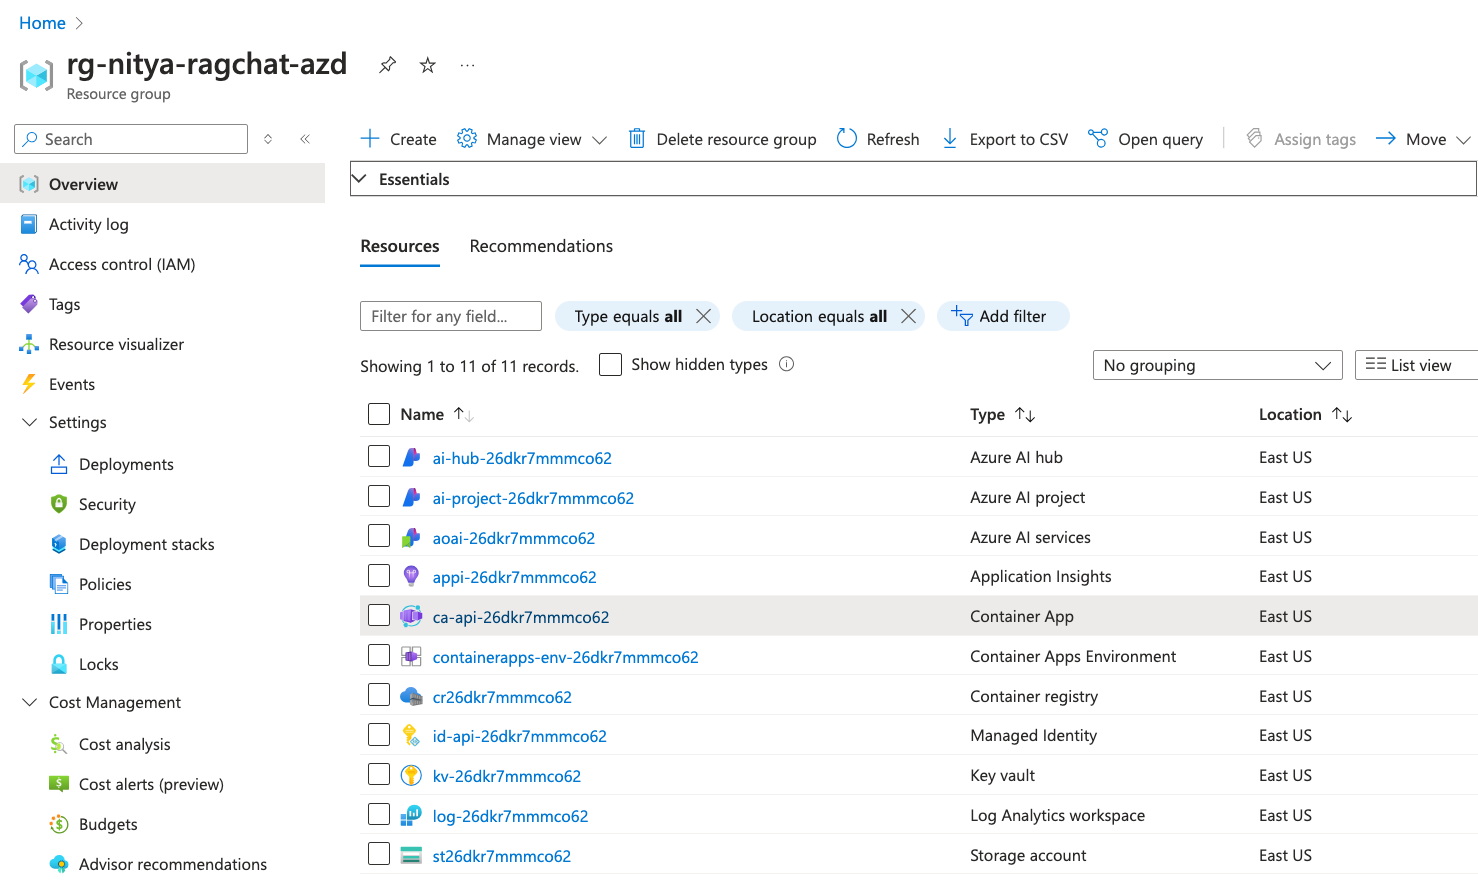Click the Add filter button
Image resolution: width=1478 pixels, height=887 pixels.
pos(1003,316)
